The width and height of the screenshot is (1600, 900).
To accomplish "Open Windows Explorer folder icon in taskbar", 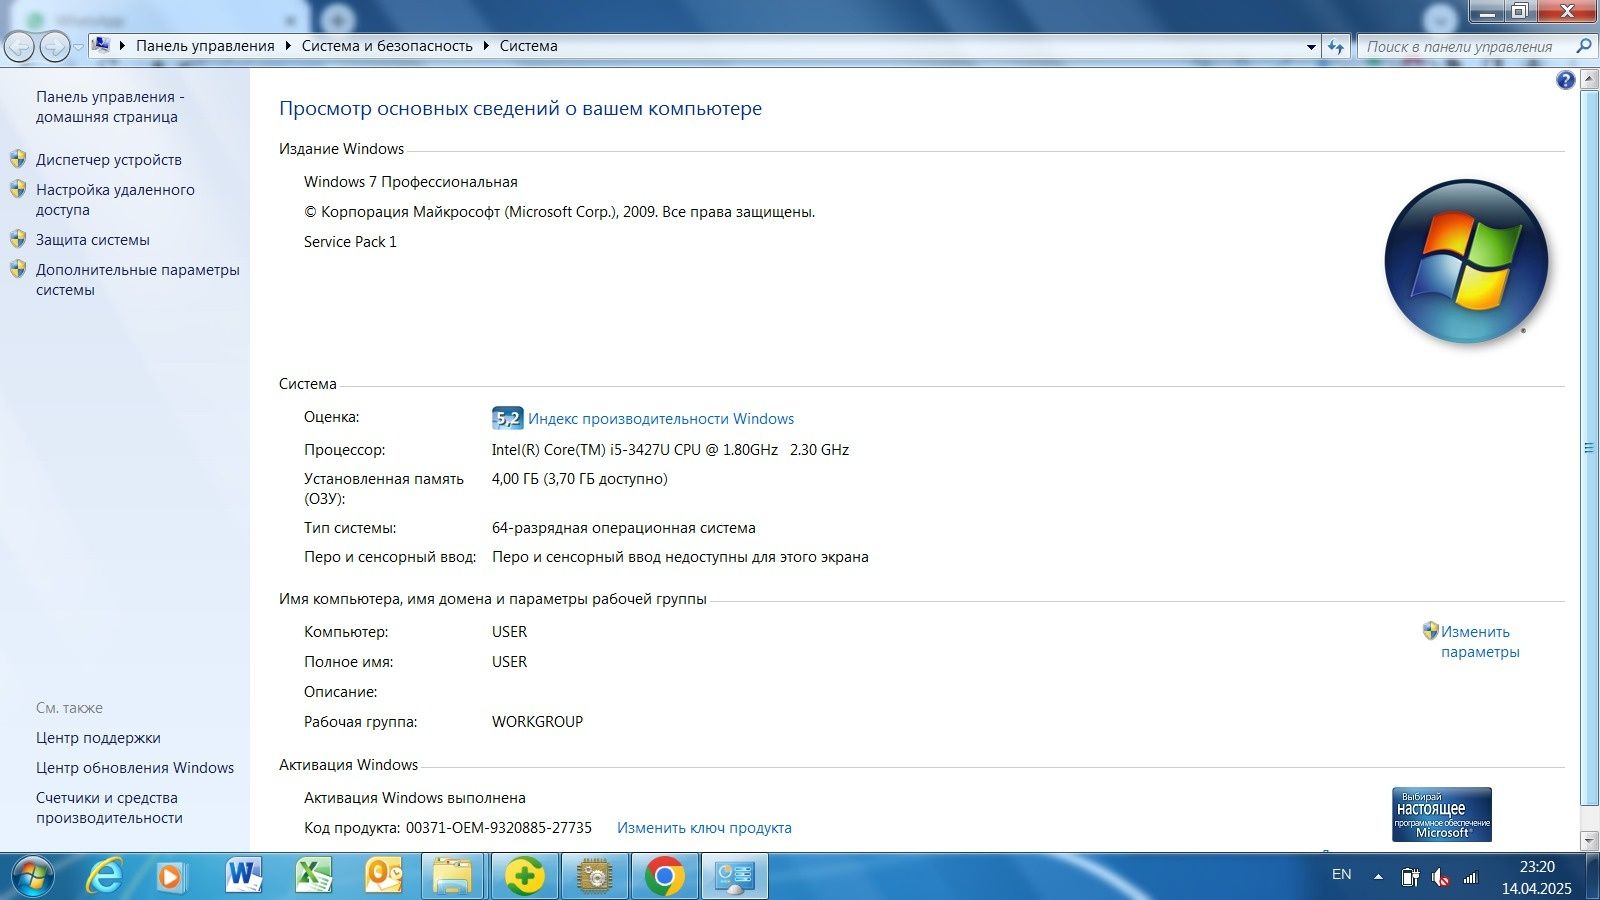I will coord(452,877).
